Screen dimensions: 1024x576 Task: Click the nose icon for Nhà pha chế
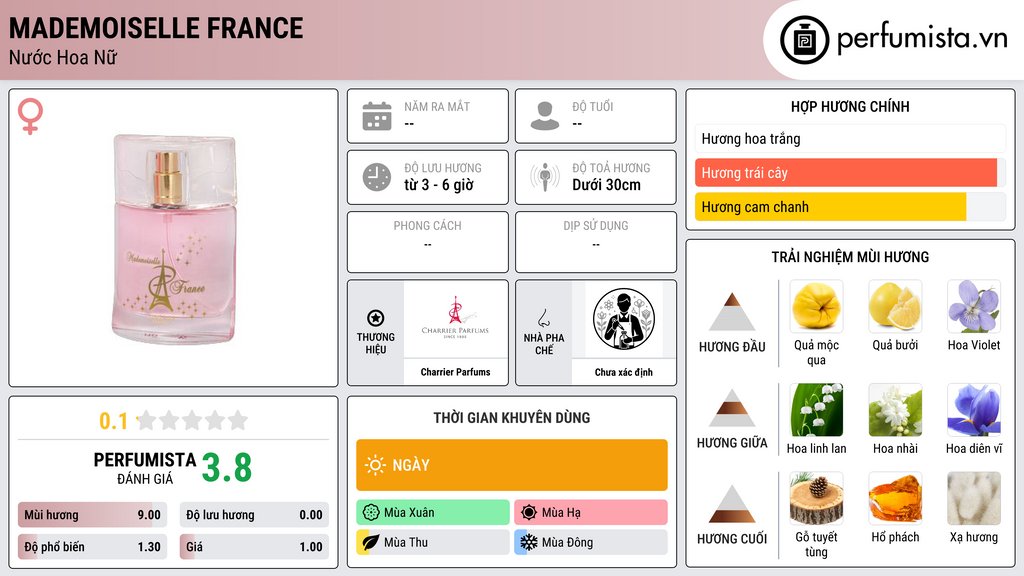point(543,318)
